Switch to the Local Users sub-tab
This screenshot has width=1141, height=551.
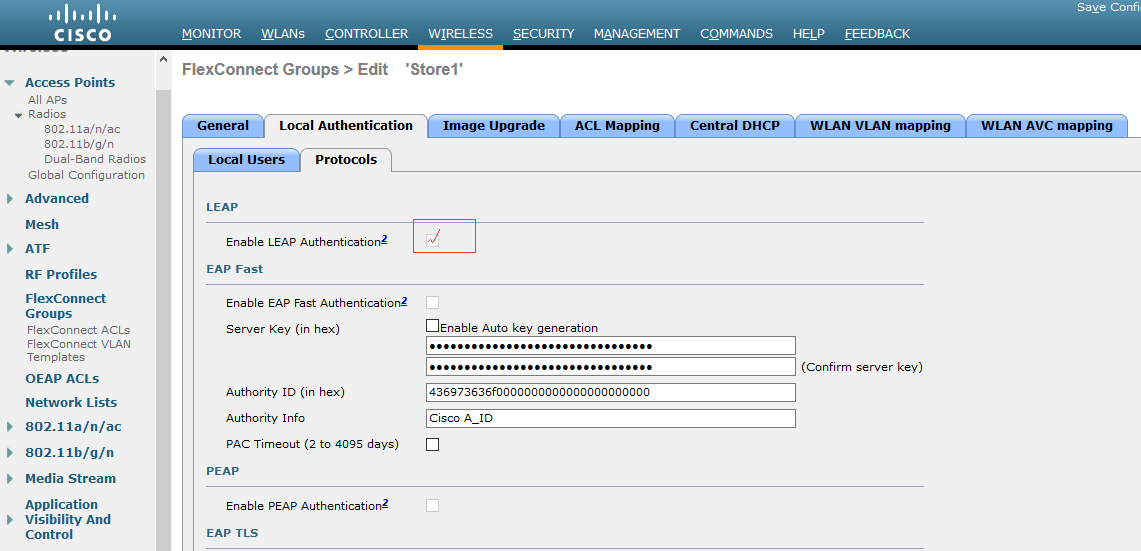(x=247, y=159)
